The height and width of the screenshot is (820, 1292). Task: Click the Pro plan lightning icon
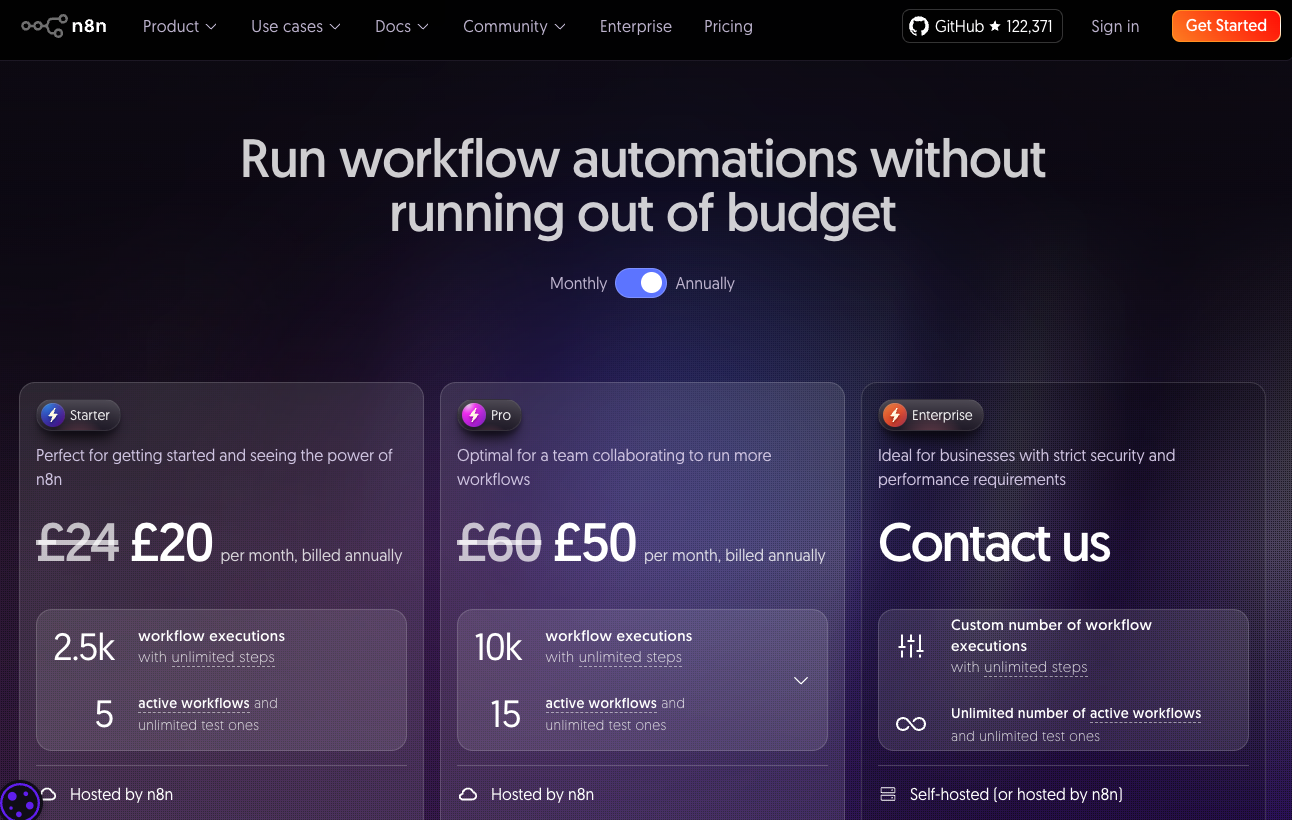474,415
